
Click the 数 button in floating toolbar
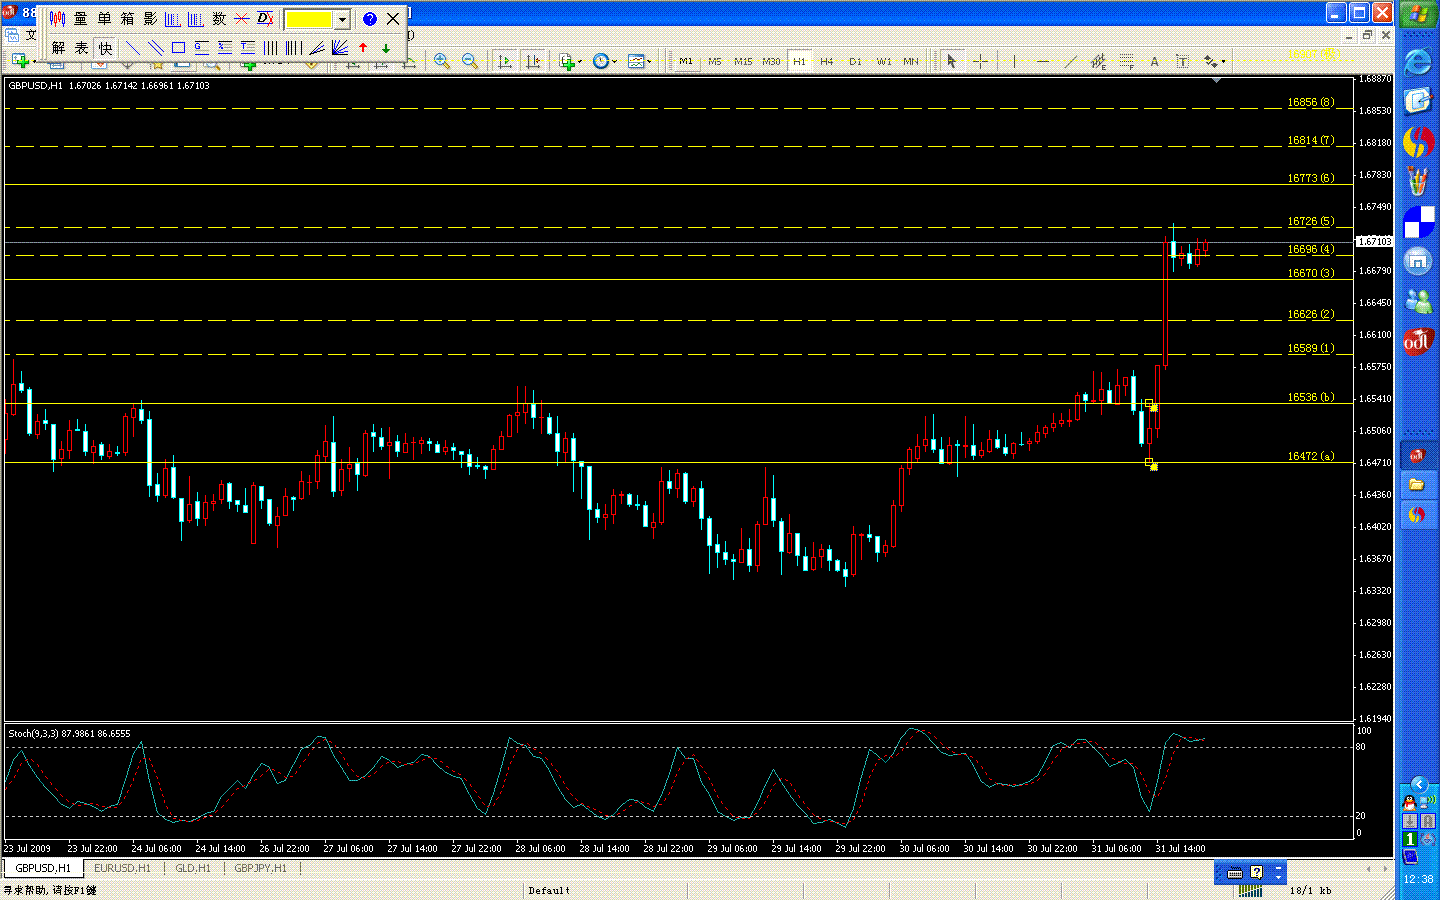tap(219, 19)
